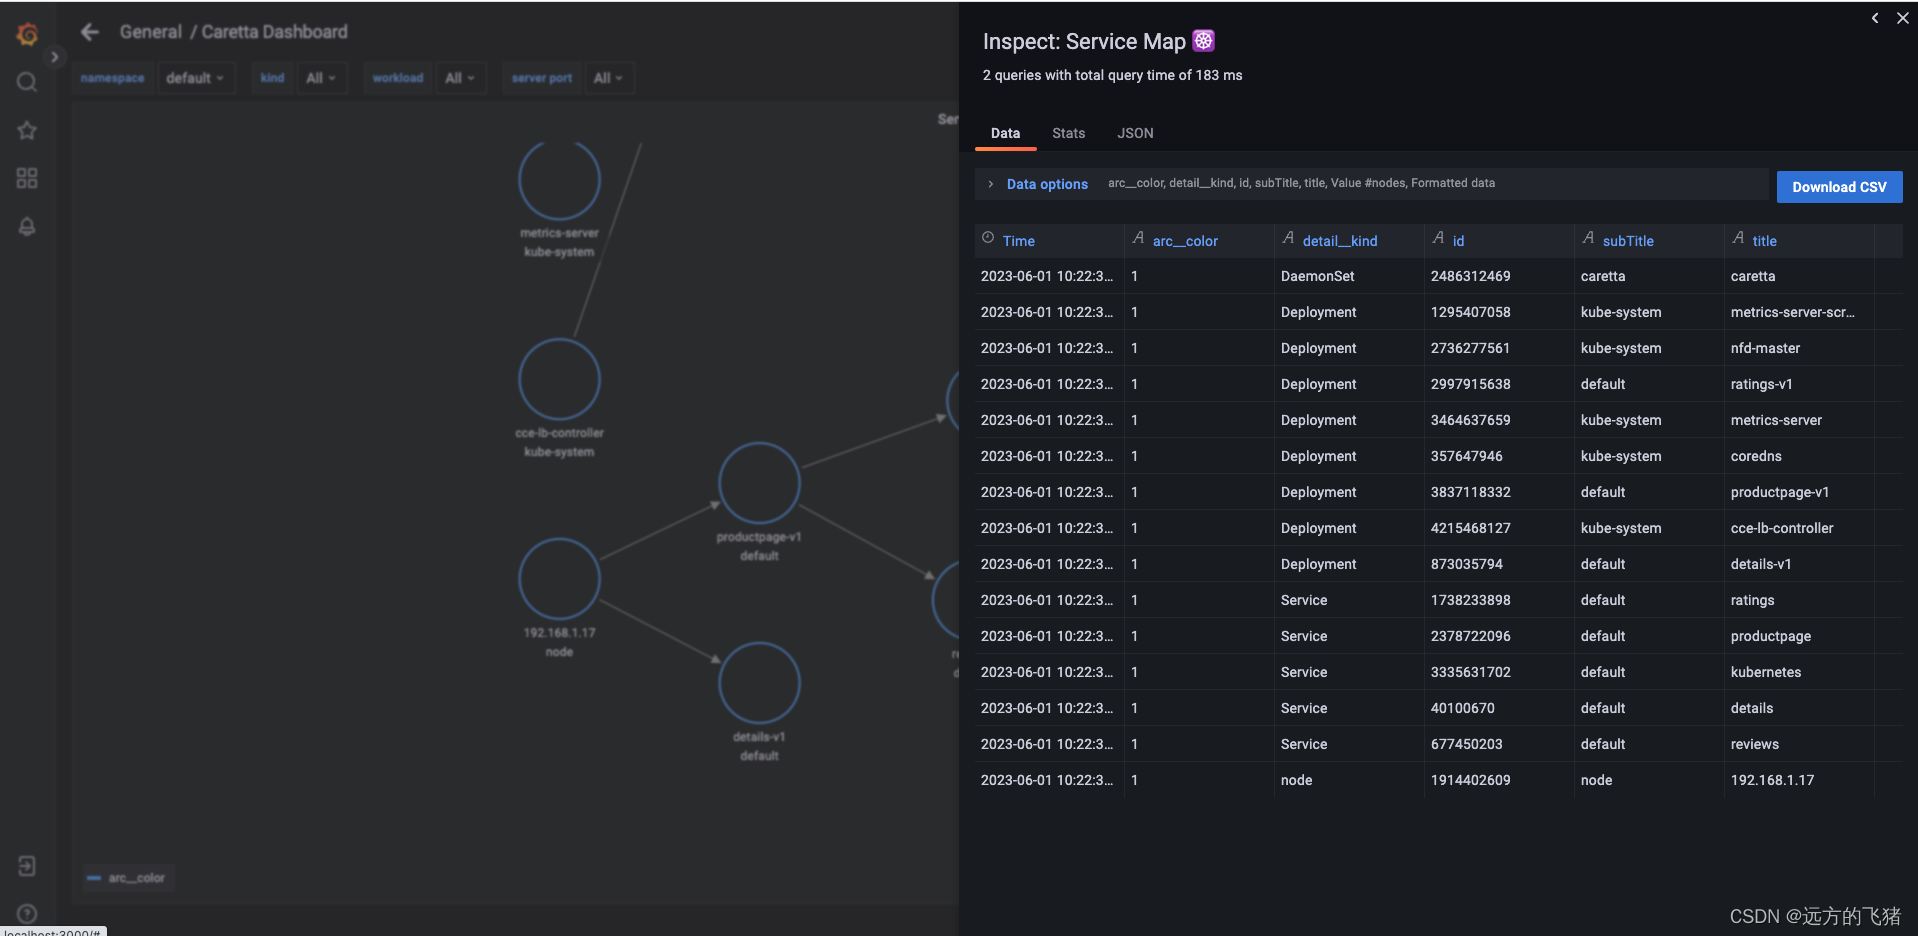
Task: Open the kind All dropdown
Action: click(x=320, y=78)
